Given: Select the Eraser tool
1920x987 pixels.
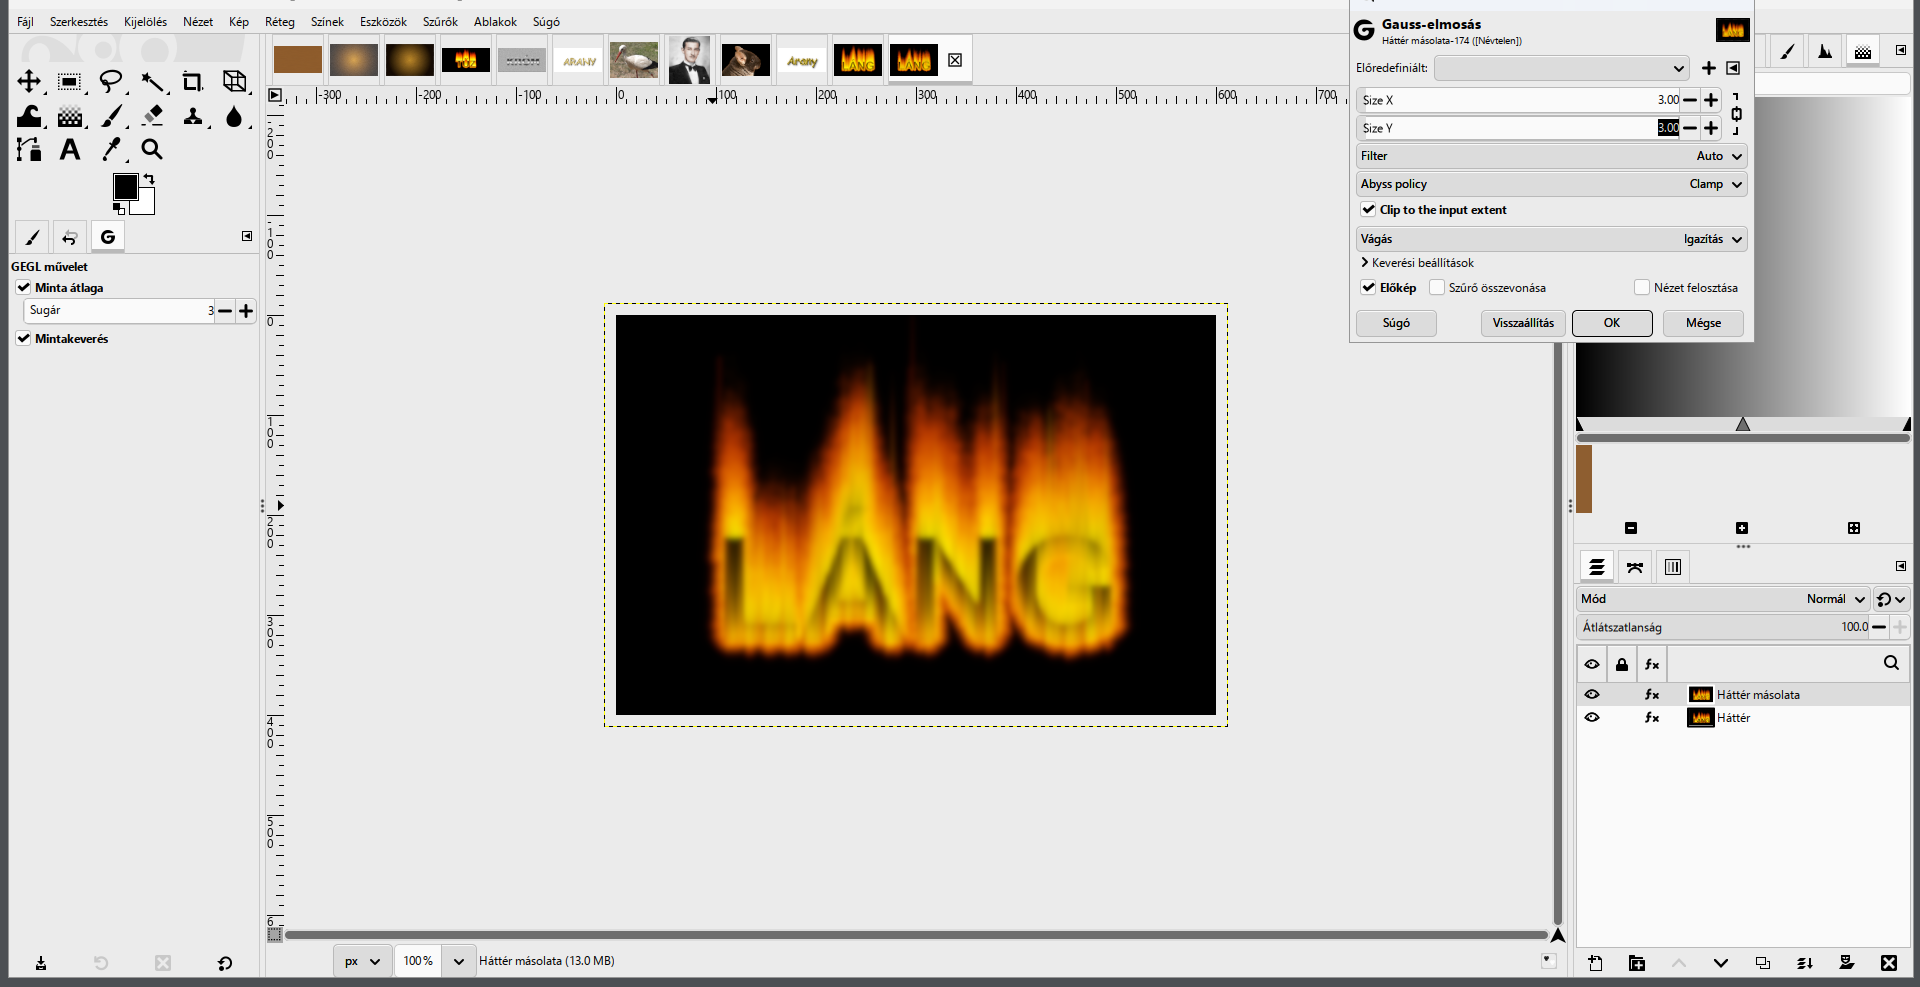Looking at the screenshot, I should click(152, 116).
